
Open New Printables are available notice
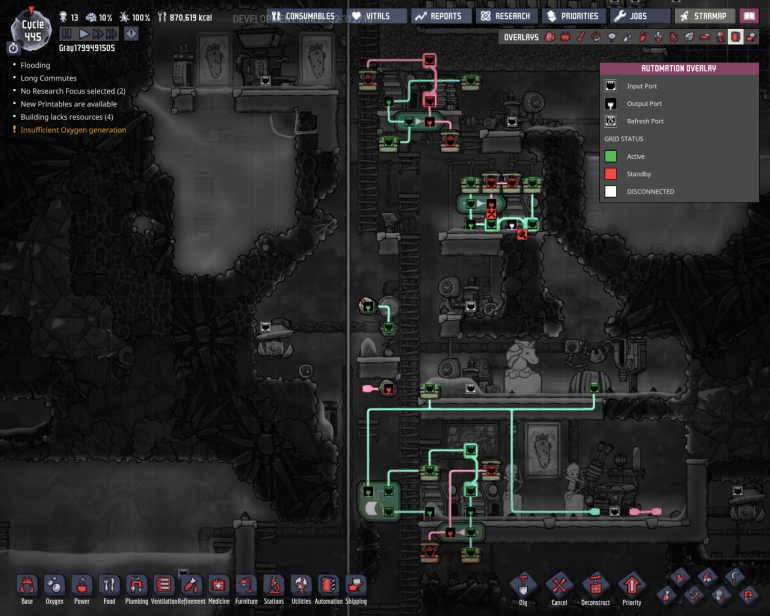point(68,104)
